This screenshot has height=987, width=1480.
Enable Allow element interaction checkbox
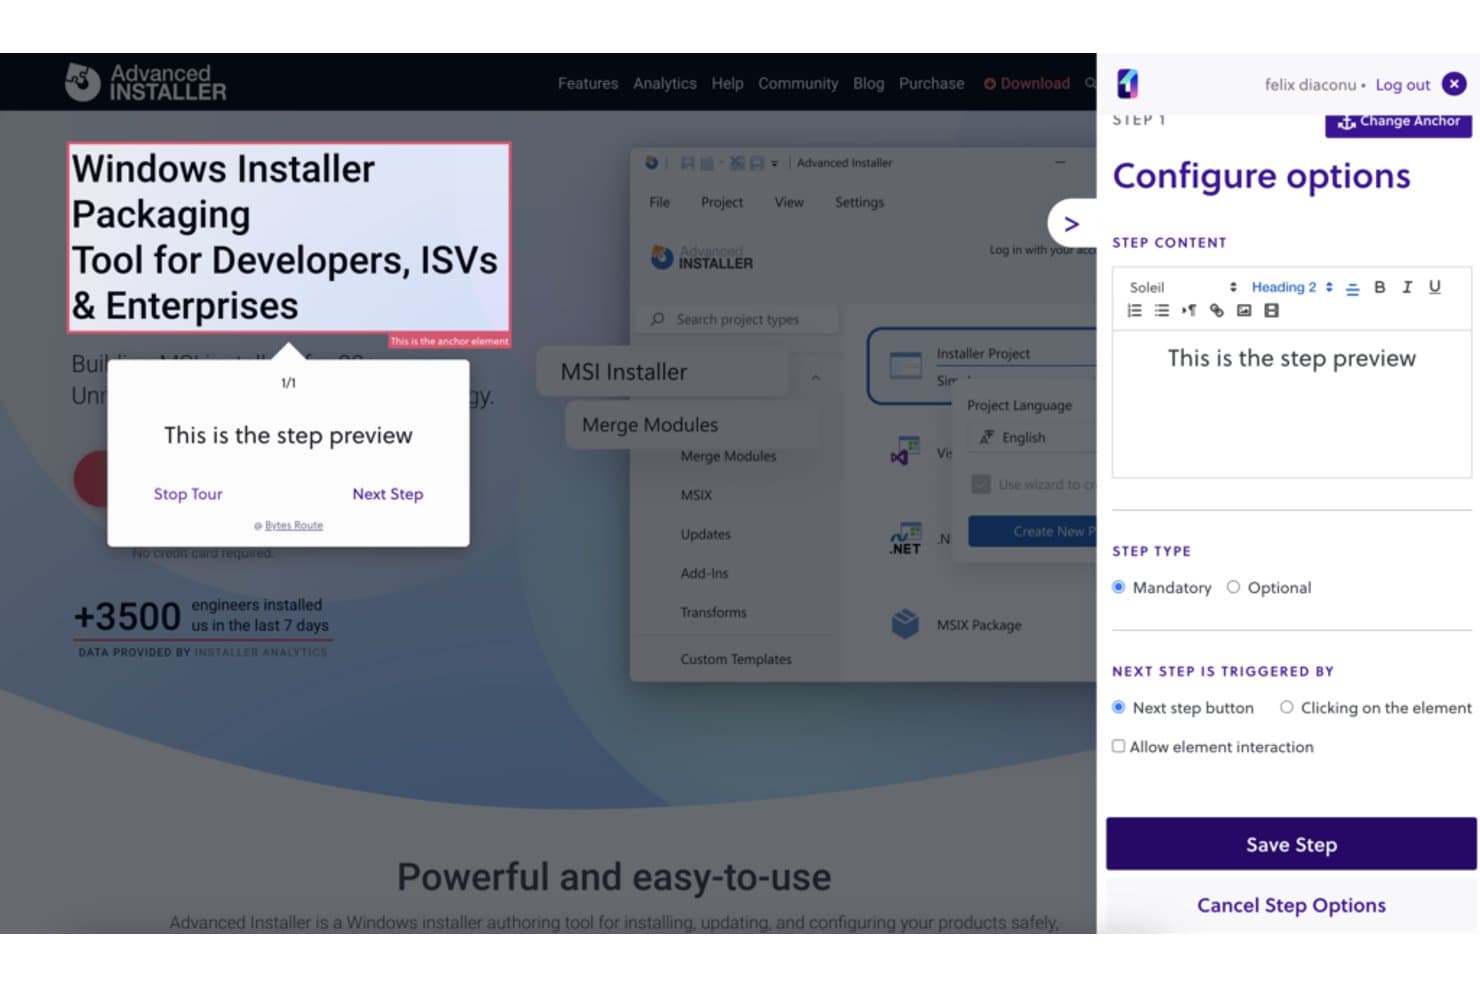click(x=1119, y=746)
